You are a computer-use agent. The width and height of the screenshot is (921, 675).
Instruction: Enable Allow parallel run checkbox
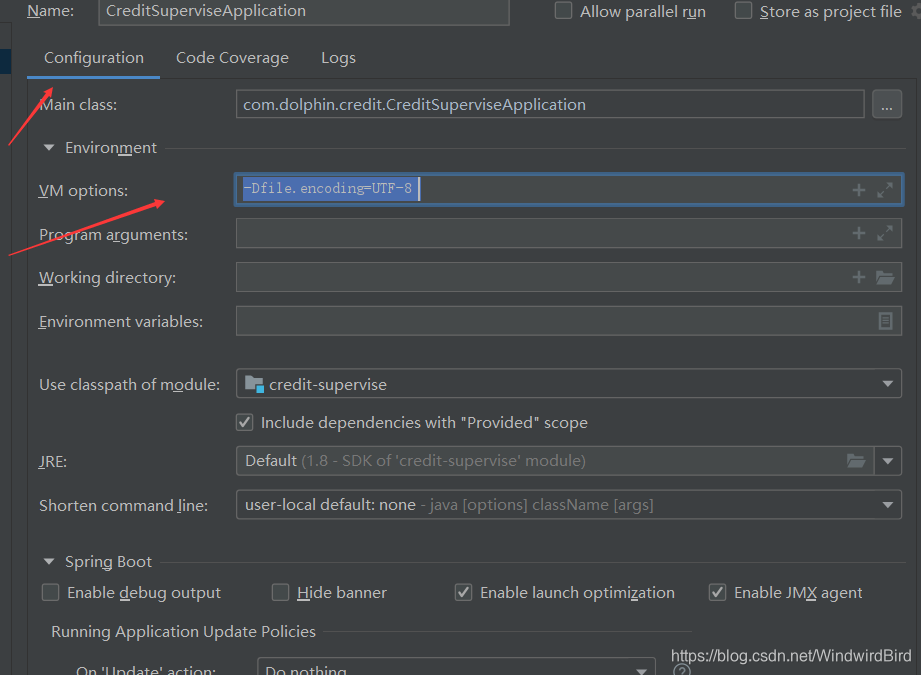563,11
